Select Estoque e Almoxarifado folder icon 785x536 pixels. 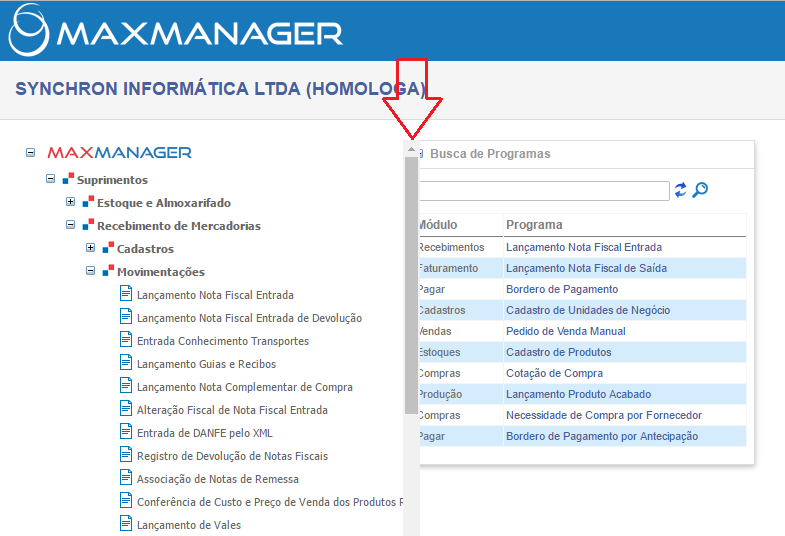pos(88,202)
